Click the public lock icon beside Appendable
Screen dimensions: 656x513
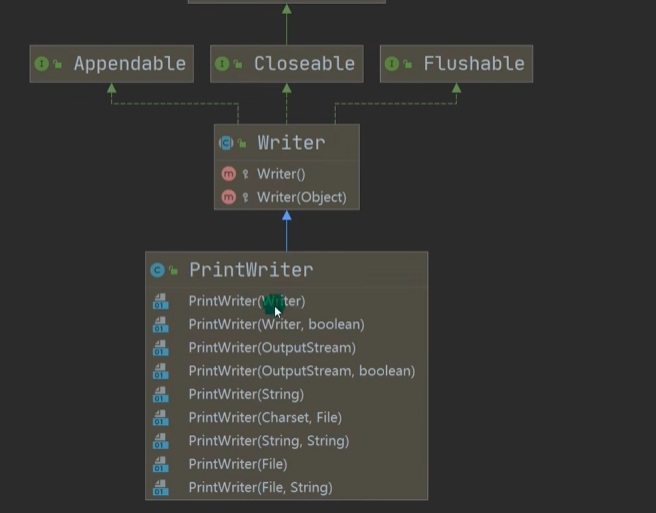58,64
